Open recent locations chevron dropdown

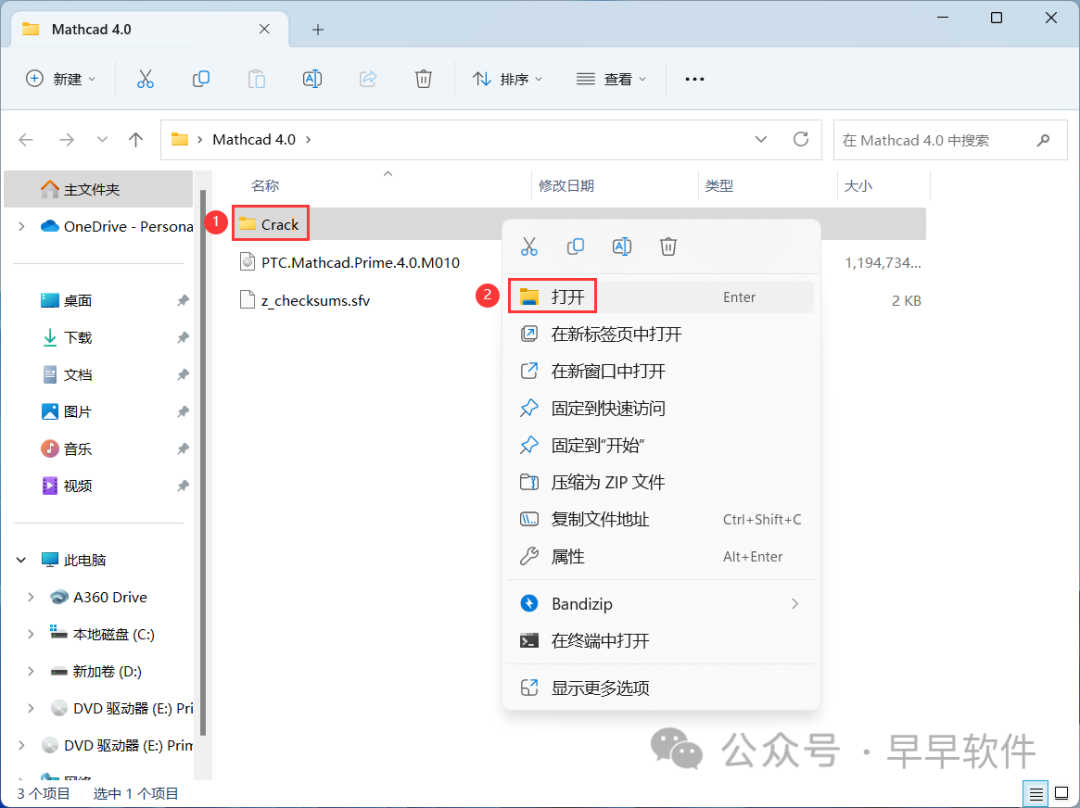102,140
